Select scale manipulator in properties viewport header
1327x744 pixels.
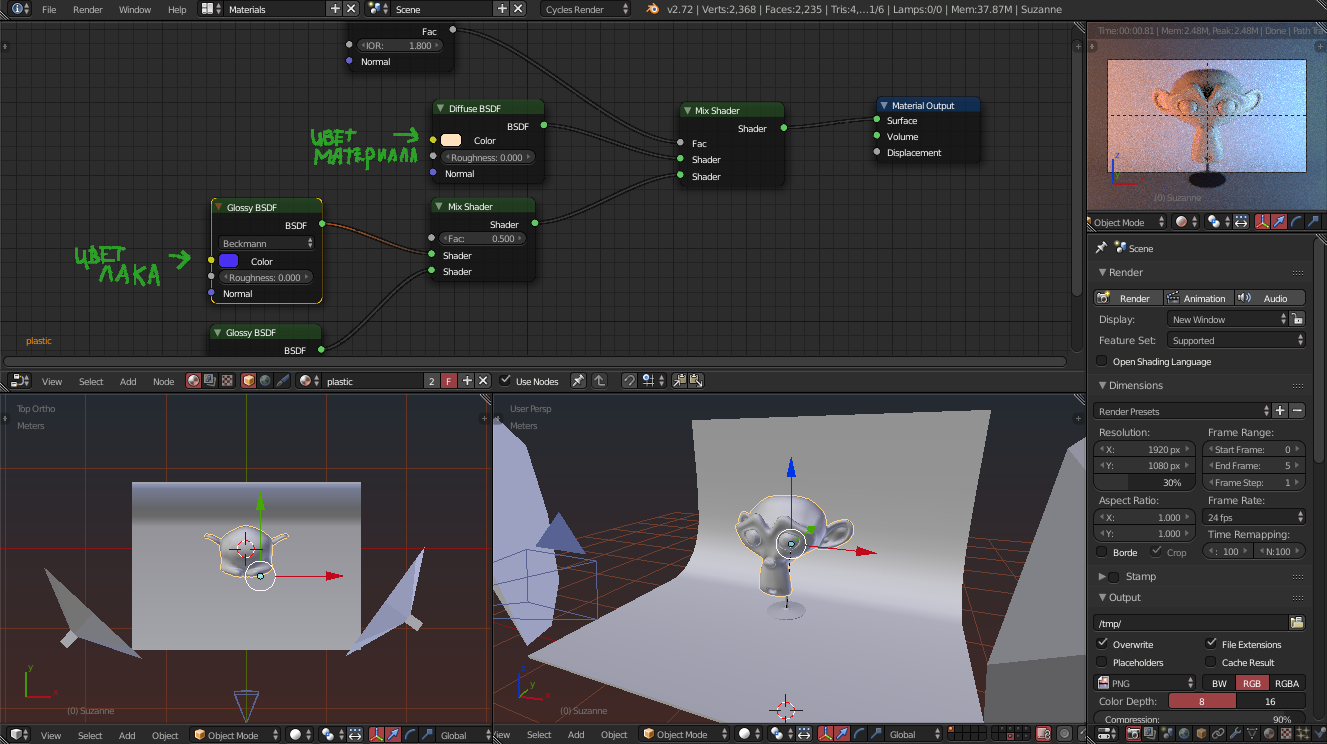tap(1311, 222)
